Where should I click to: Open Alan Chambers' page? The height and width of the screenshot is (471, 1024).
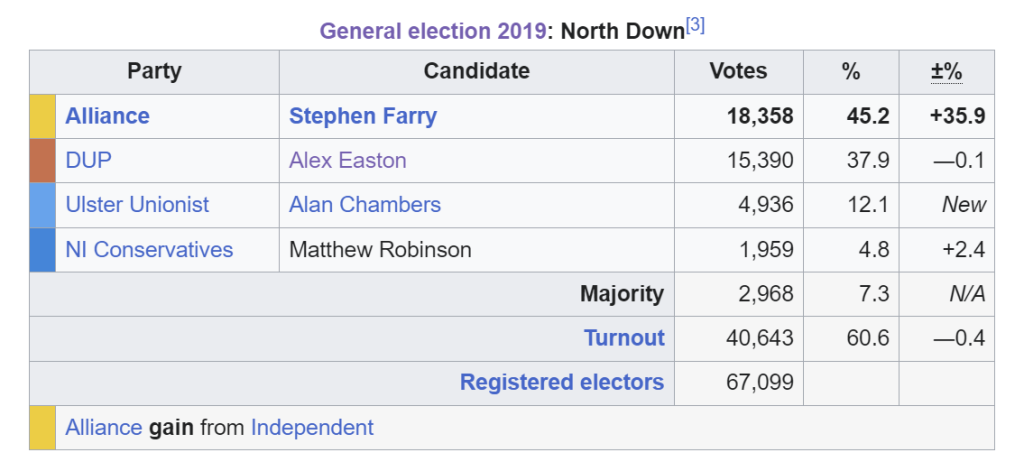(x=365, y=205)
